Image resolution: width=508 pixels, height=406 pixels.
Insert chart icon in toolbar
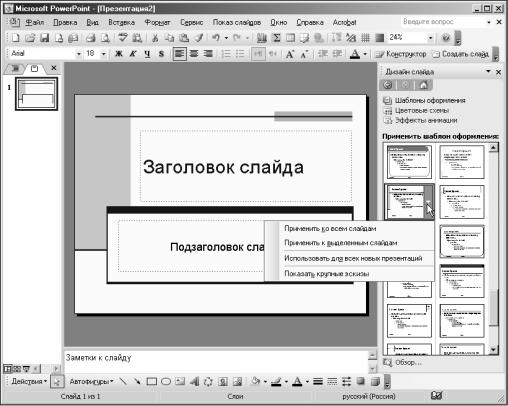click(262, 38)
